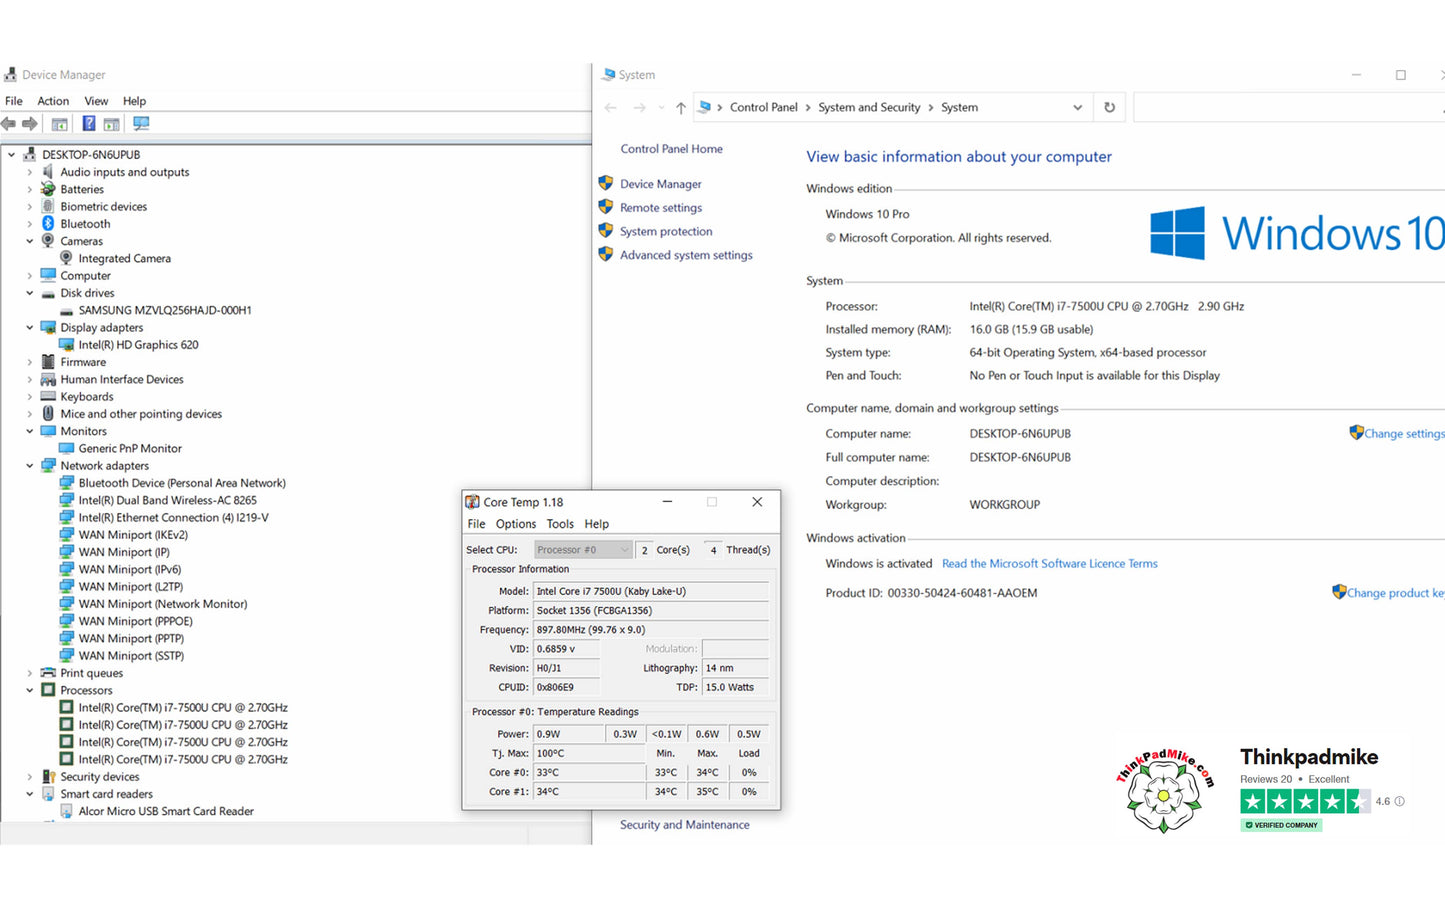Select the Intel(R) Ethernet Connection (4) I219-V row
The height and width of the screenshot is (908, 1445).
click(x=174, y=518)
